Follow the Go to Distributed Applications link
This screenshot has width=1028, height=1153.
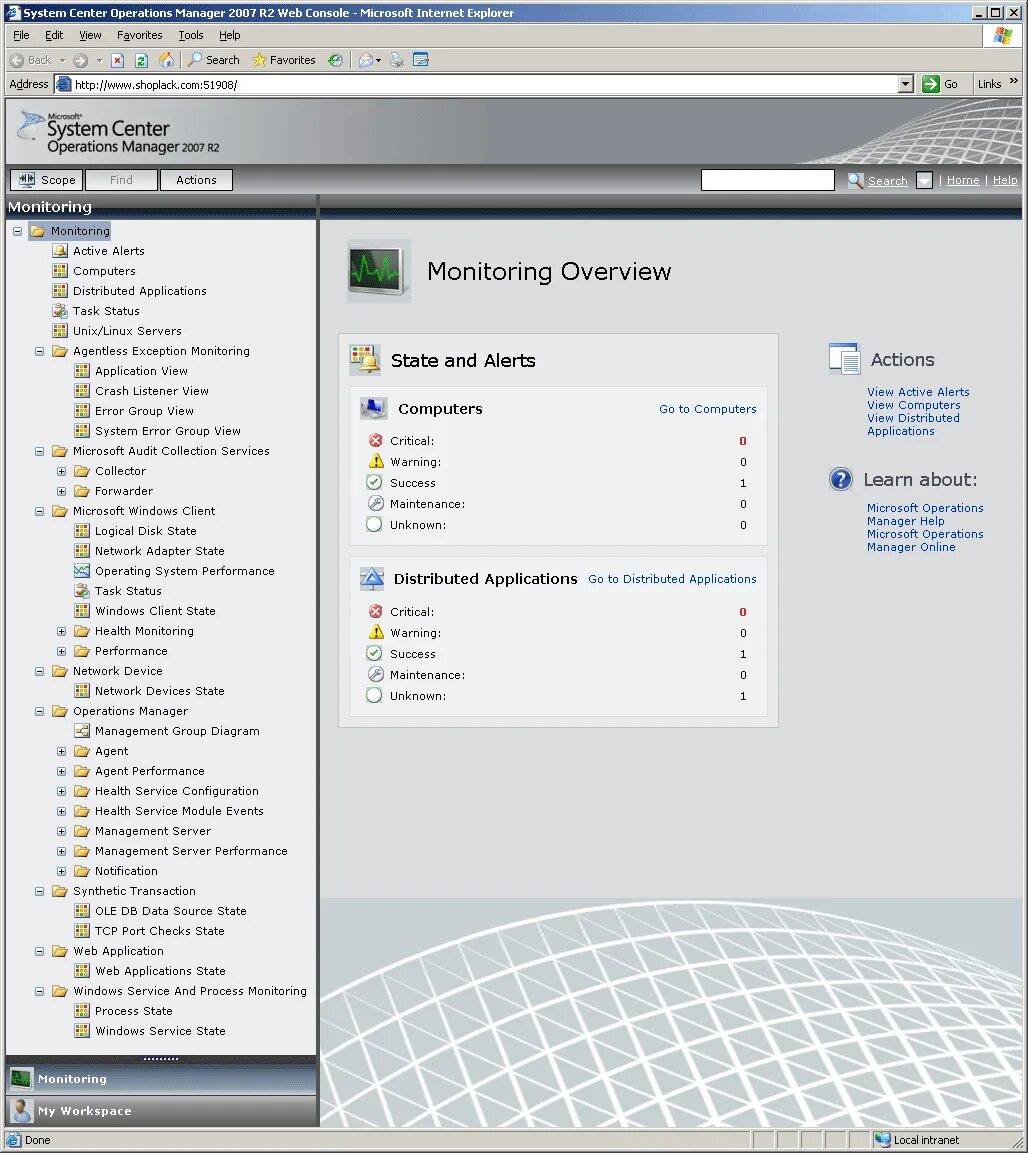pyautogui.click(x=672, y=579)
